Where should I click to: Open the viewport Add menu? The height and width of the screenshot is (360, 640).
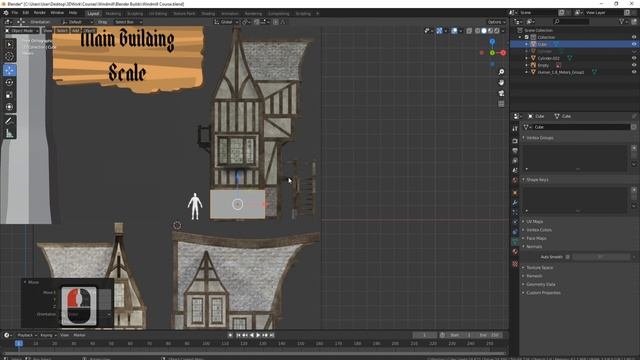76,31
